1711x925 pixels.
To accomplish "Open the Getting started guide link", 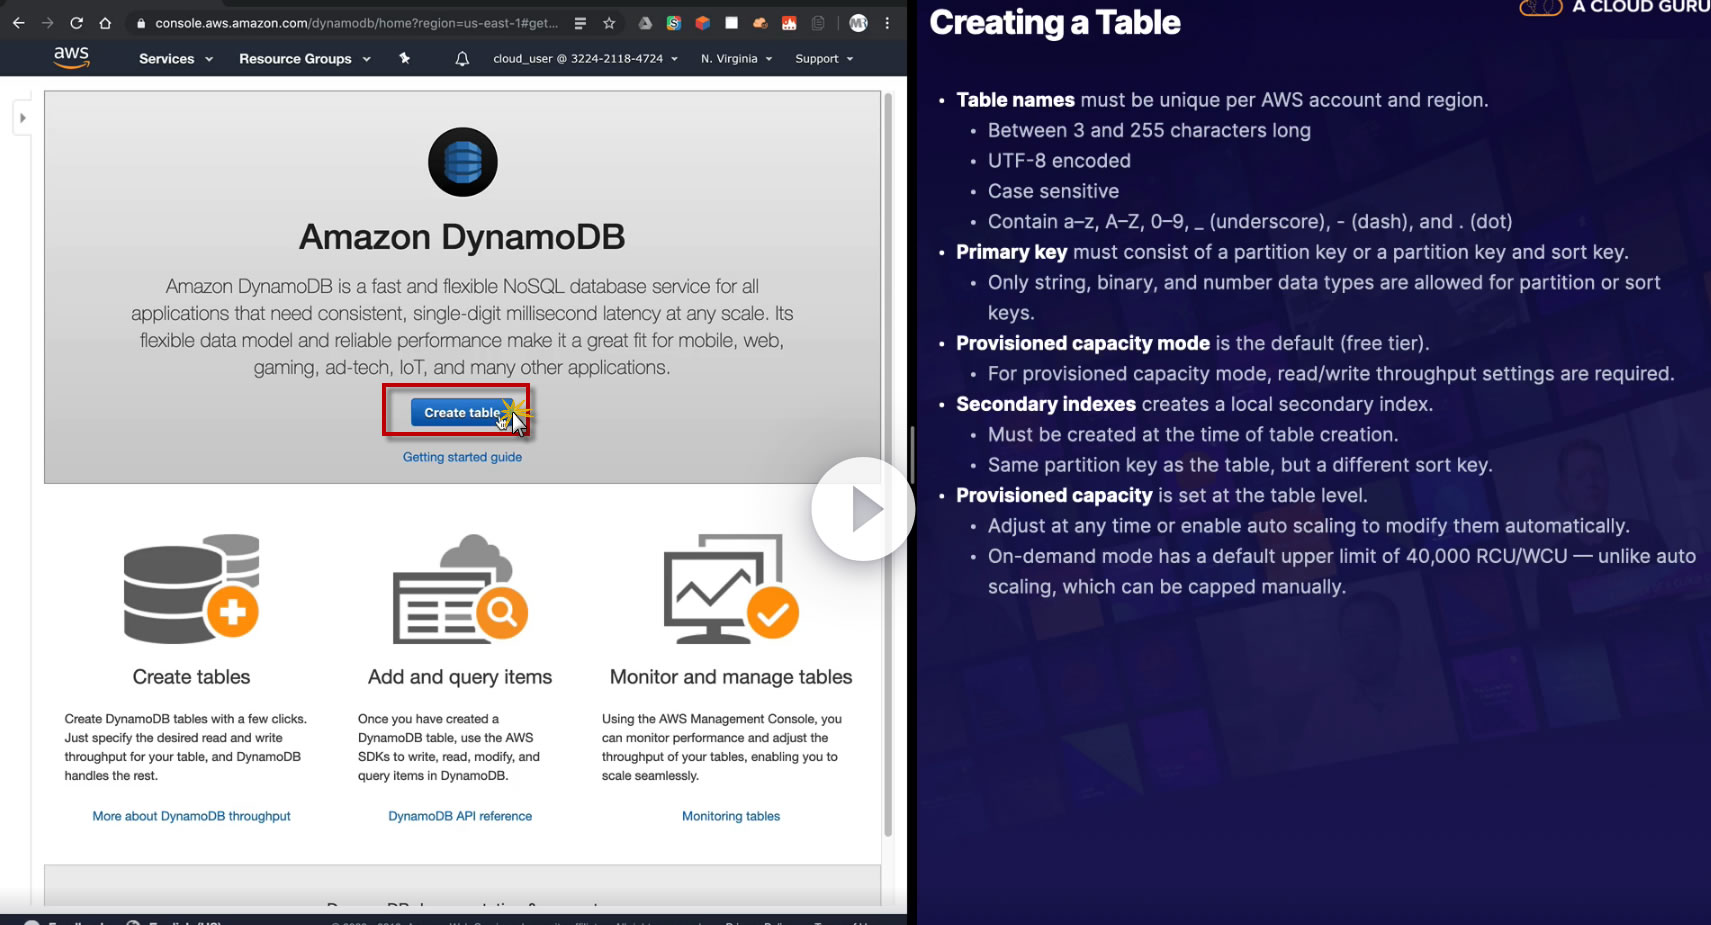I will click(x=462, y=457).
